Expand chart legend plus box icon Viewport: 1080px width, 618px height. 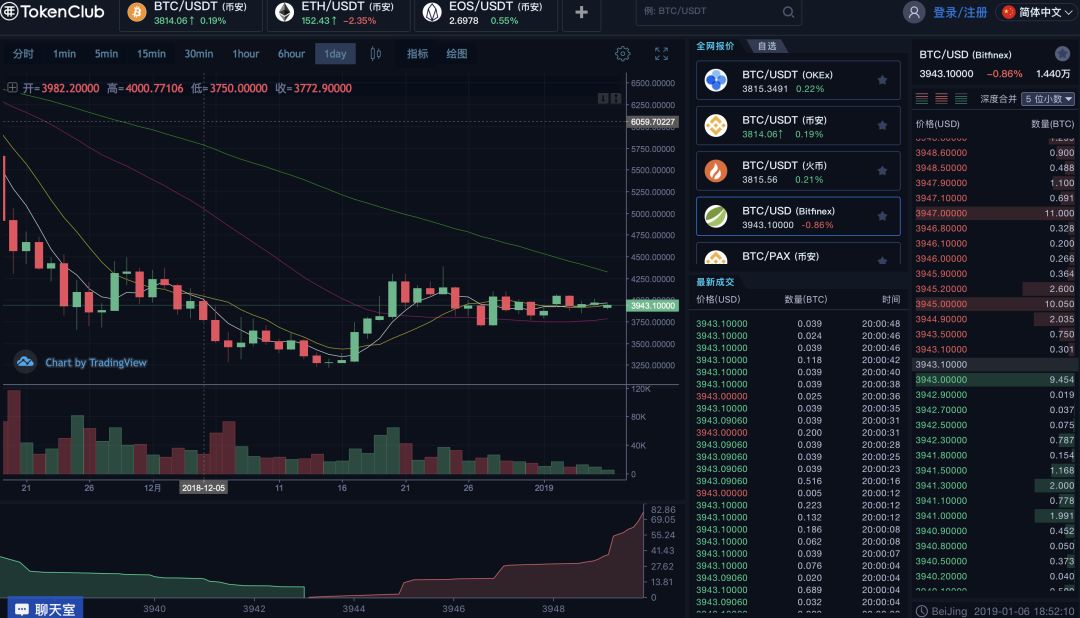[x=12, y=87]
